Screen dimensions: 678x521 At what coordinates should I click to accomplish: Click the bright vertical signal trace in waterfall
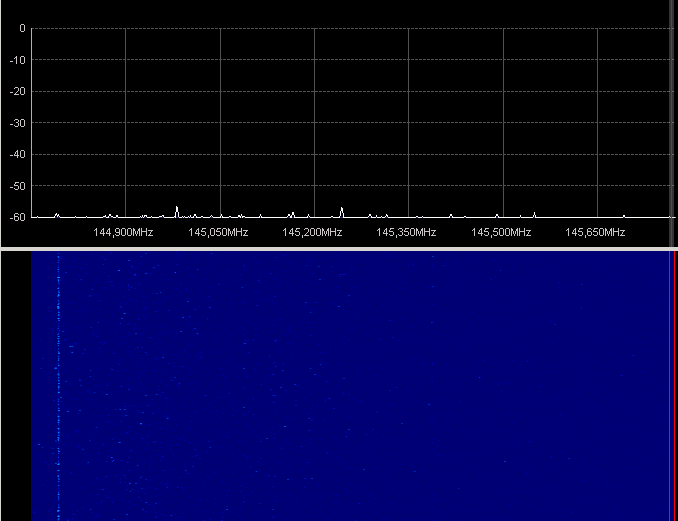(58, 385)
